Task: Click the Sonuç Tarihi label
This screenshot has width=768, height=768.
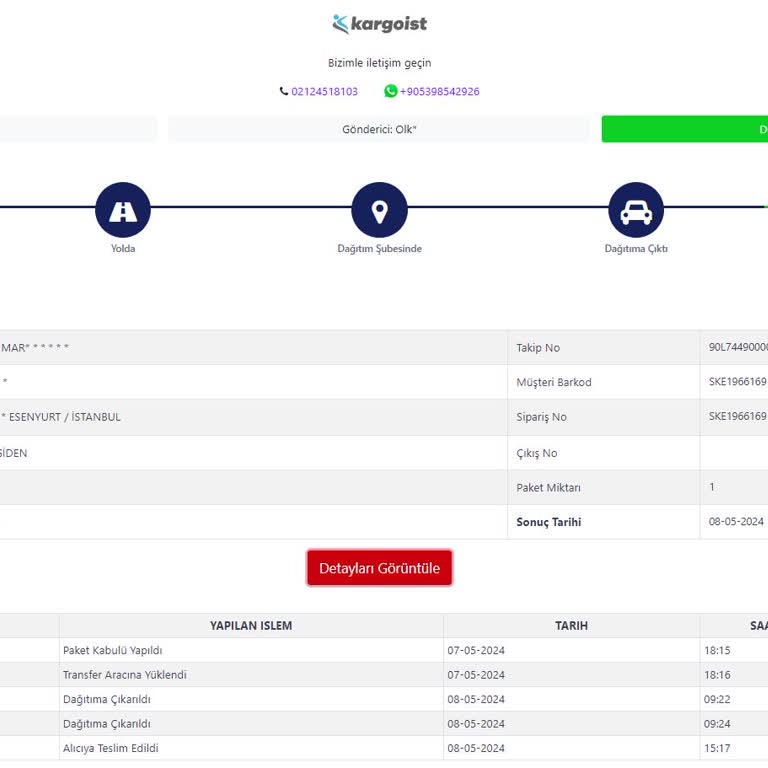Action: (549, 522)
